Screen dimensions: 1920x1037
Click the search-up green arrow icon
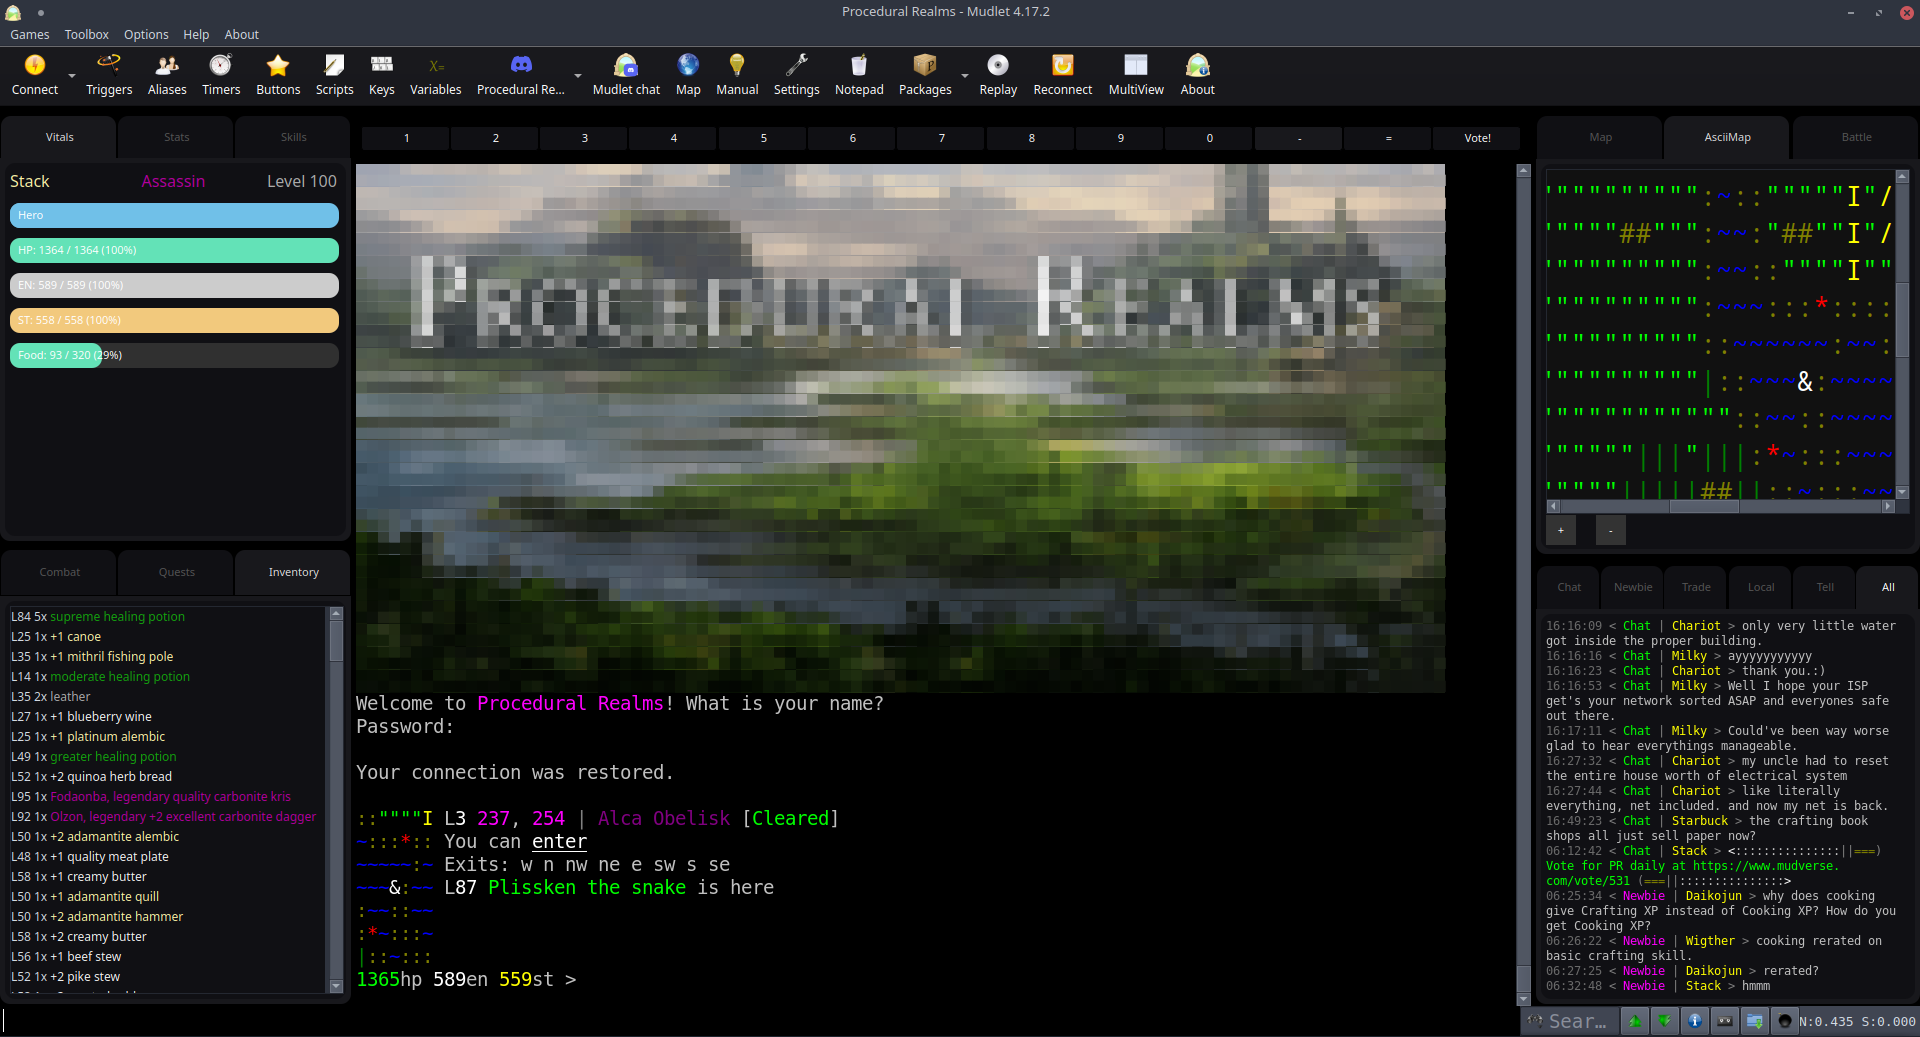[1635, 1021]
